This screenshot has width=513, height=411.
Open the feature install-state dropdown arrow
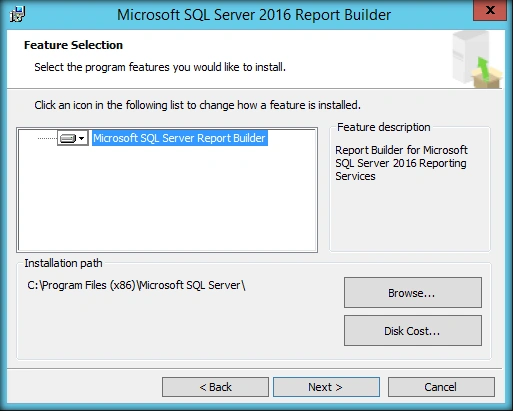tap(82, 138)
